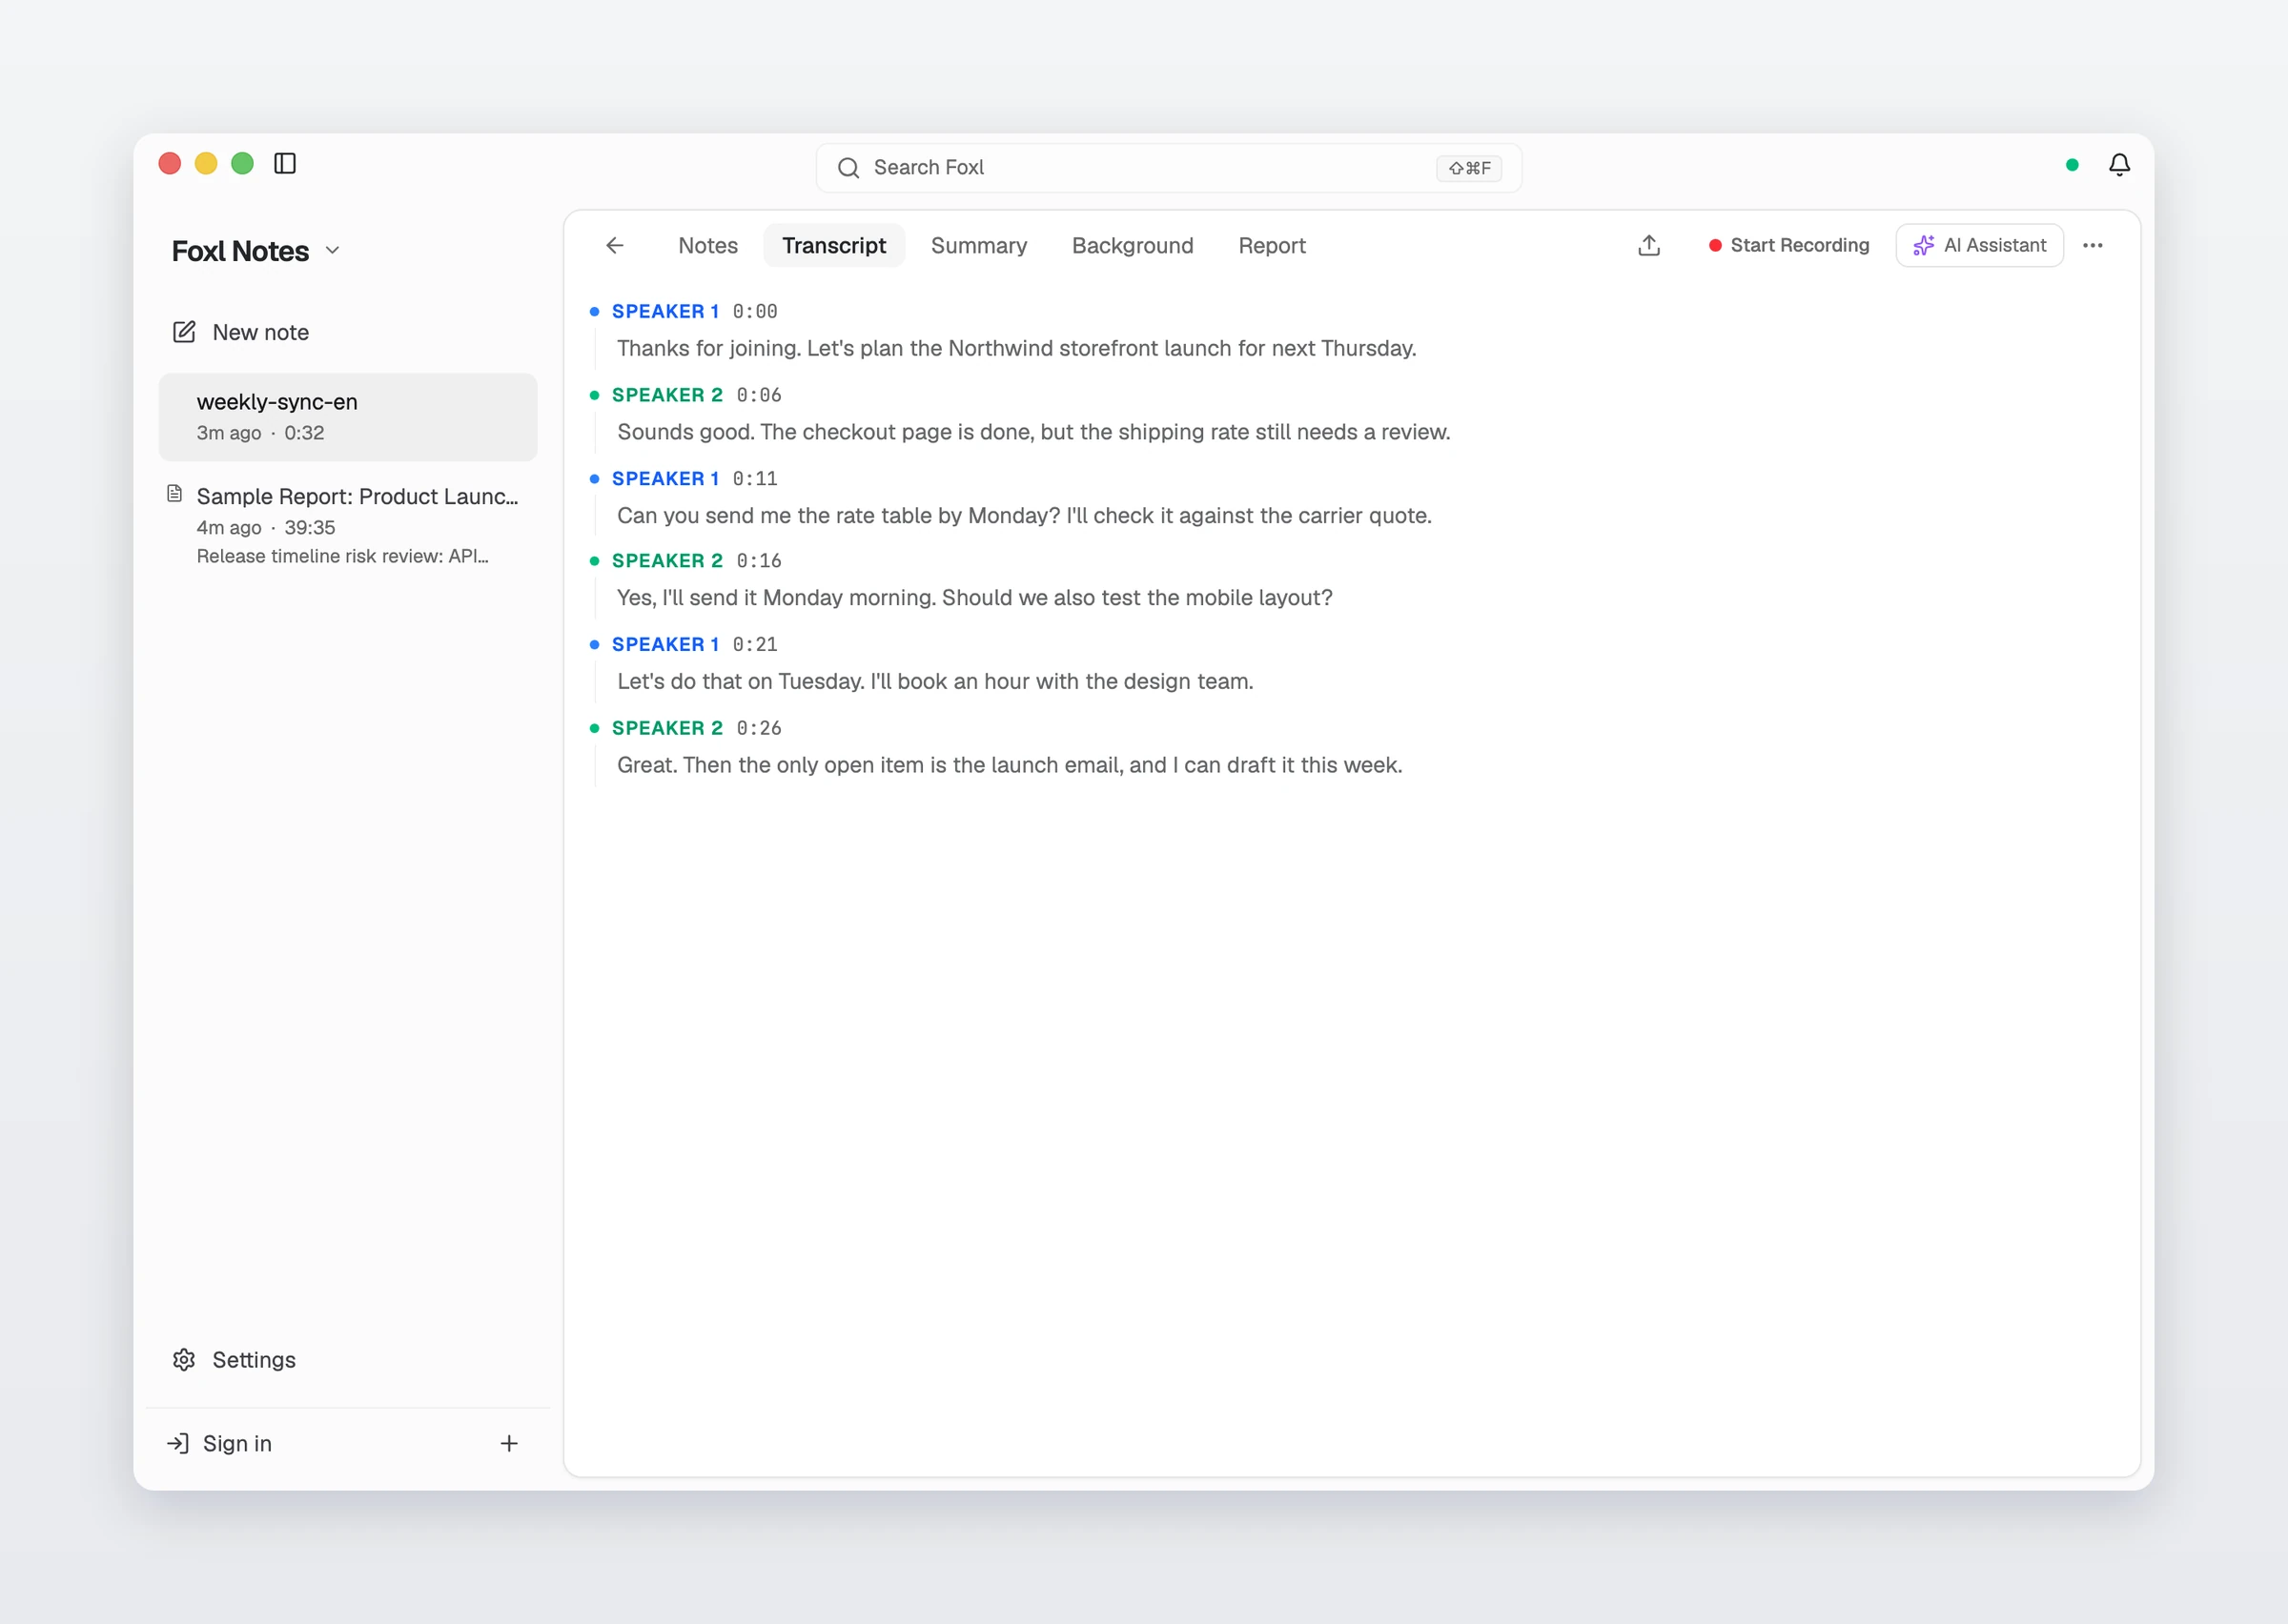The width and height of the screenshot is (2288, 1624).
Task: Click the sparkle icon in AI Assistant
Action: tap(1923, 245)
